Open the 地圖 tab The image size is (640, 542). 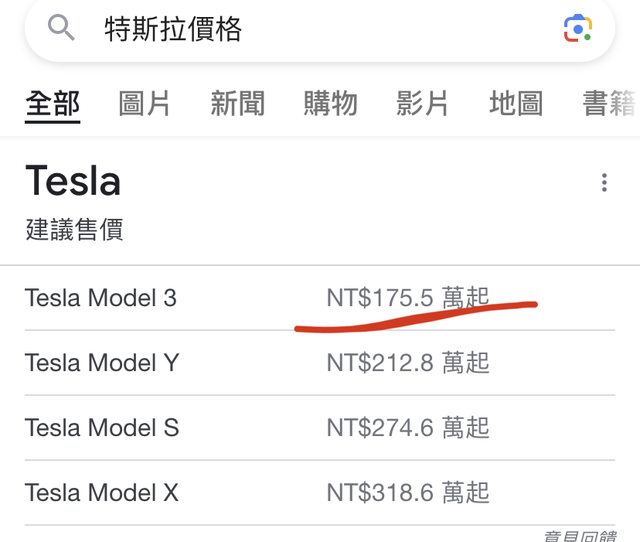[x=515, y=103]
